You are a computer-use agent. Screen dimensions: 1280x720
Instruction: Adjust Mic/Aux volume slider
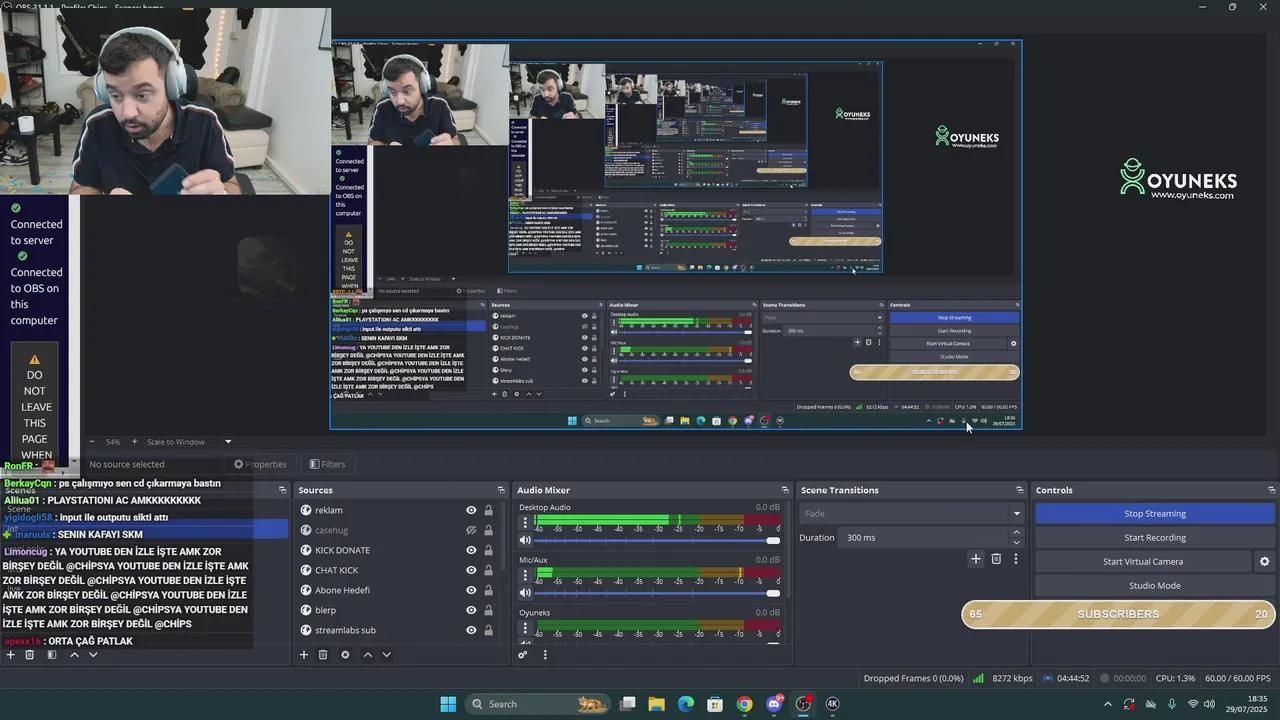[658, 593]
